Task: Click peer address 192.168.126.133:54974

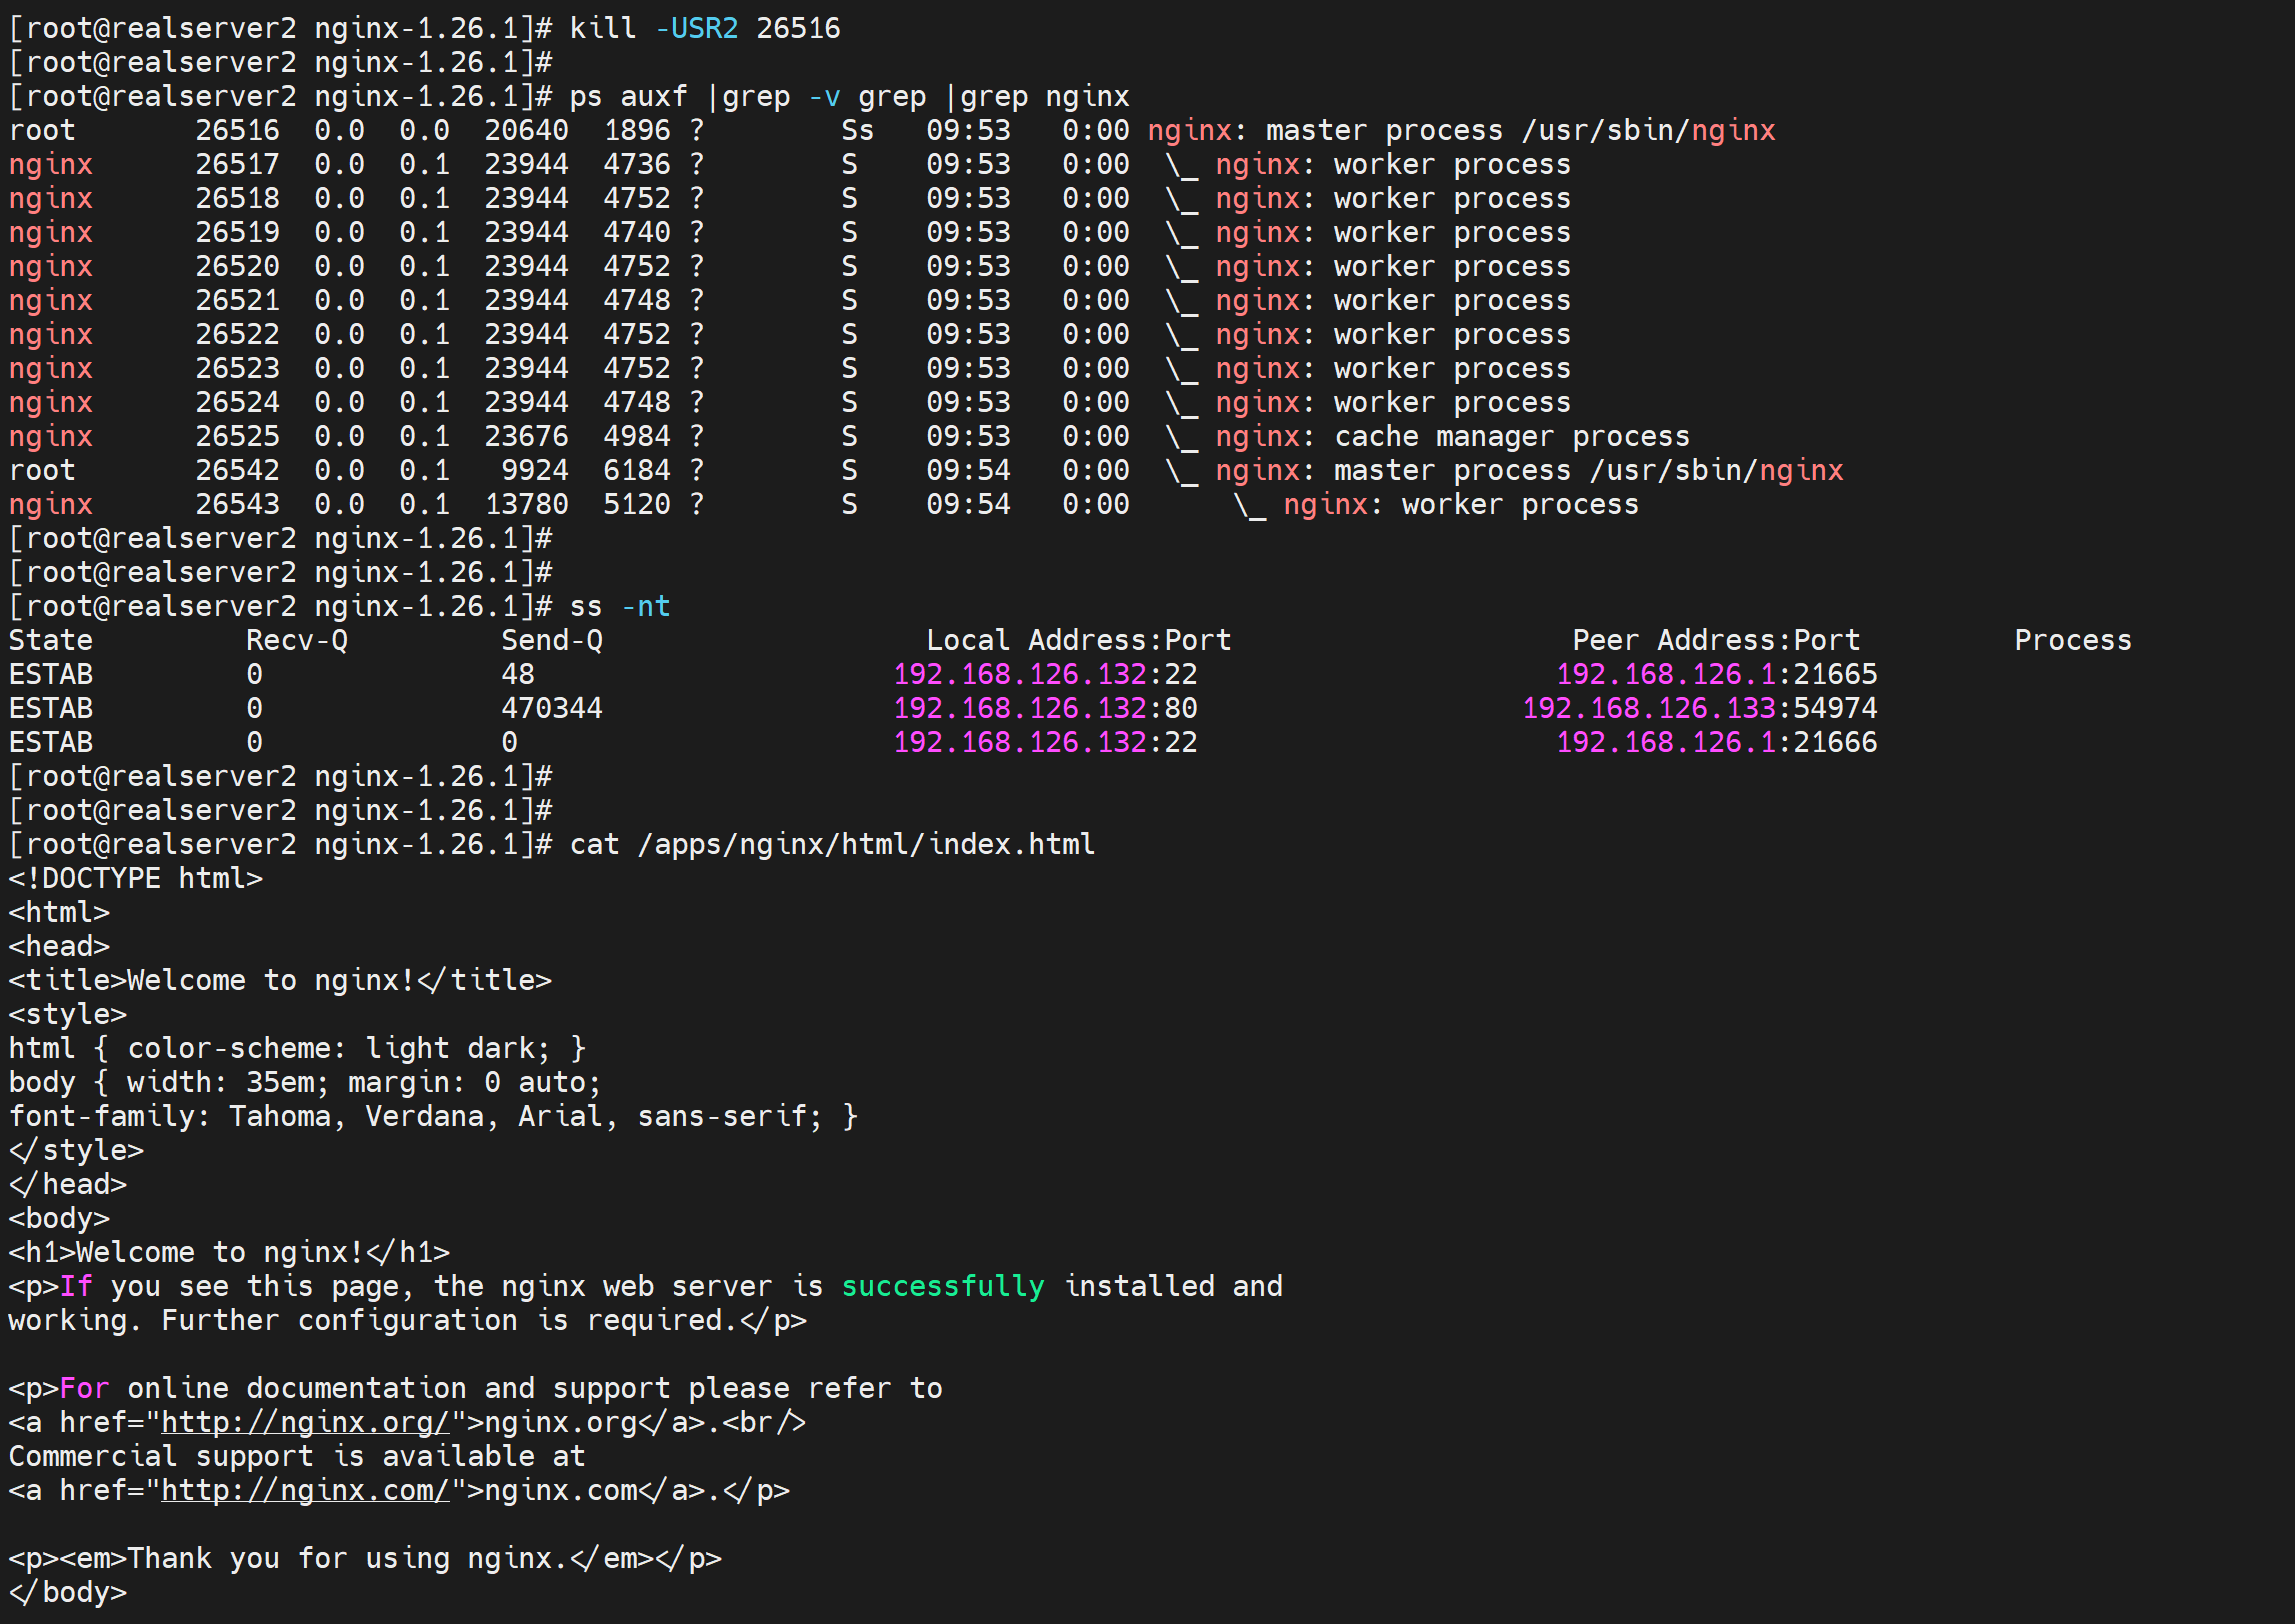Action: tap(1699, 708)
